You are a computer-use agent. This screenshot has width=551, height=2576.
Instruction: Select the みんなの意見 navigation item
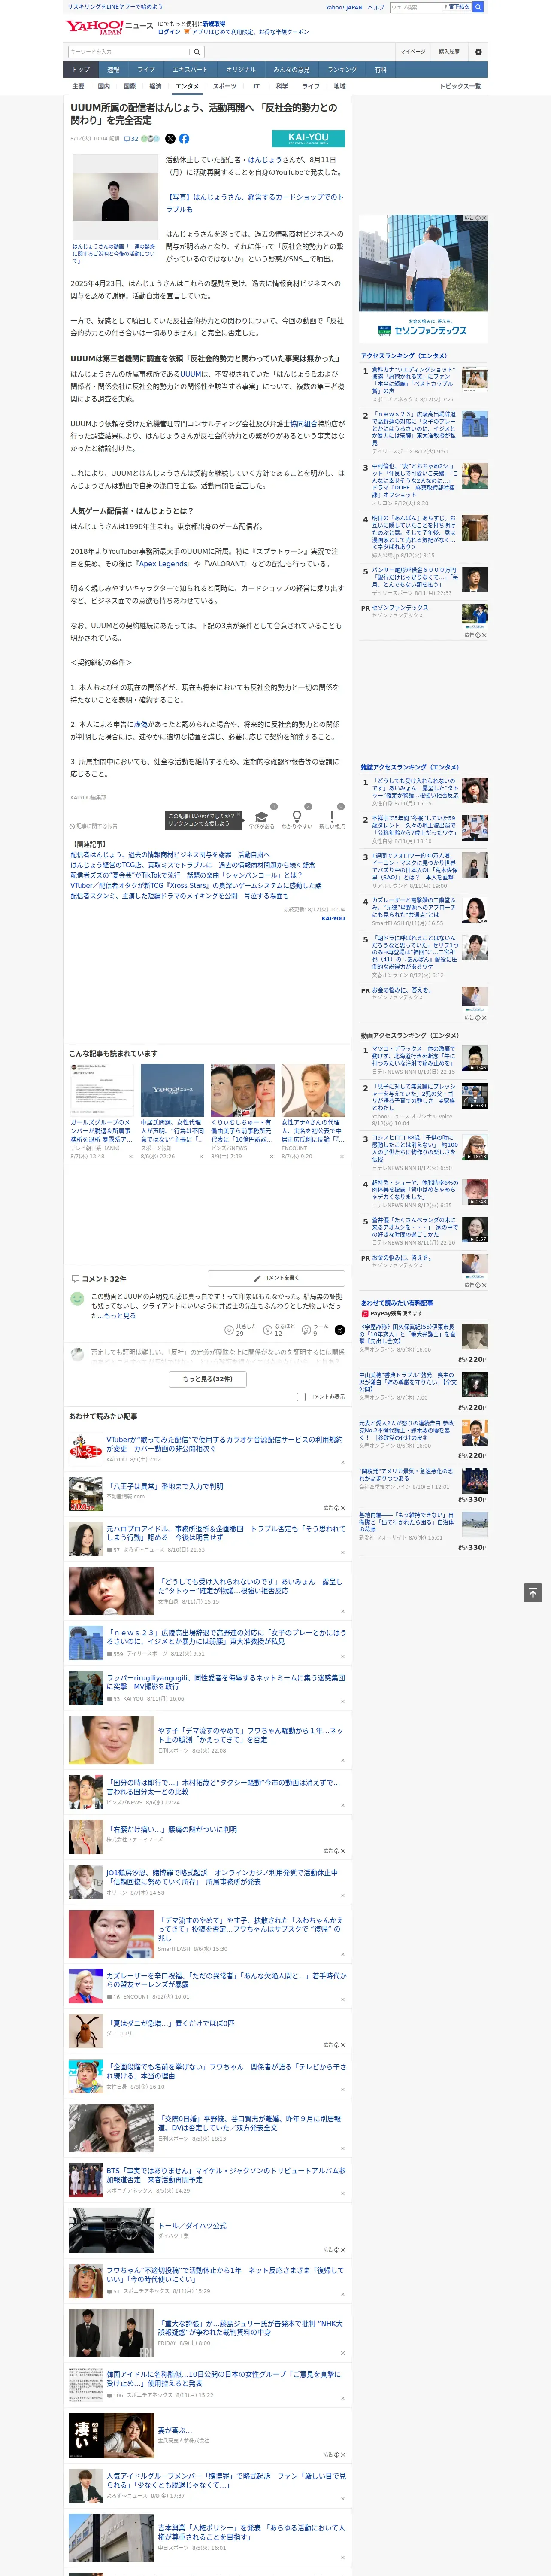[x=291, y=70]
